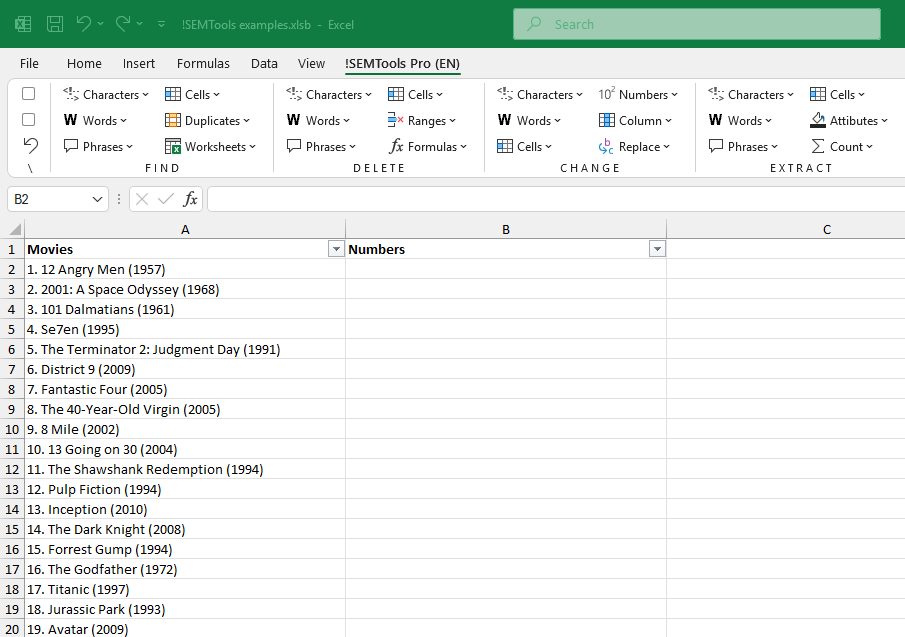The height and width of the screenshot is (637, 905).
Task: Tick the second checkbox under the first one
Action: click(28, 119)
